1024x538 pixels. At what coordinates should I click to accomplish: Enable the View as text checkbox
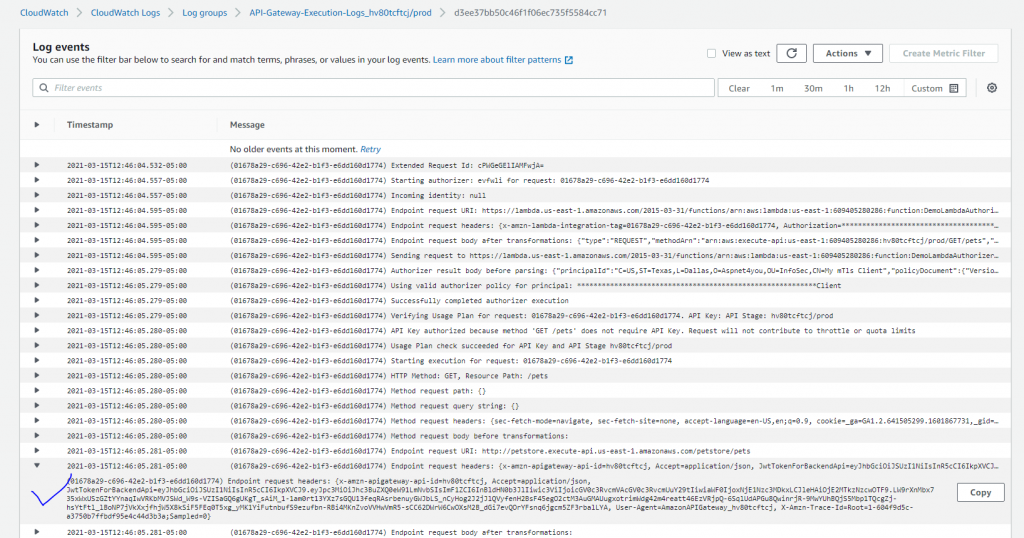[x=711, y=54]
